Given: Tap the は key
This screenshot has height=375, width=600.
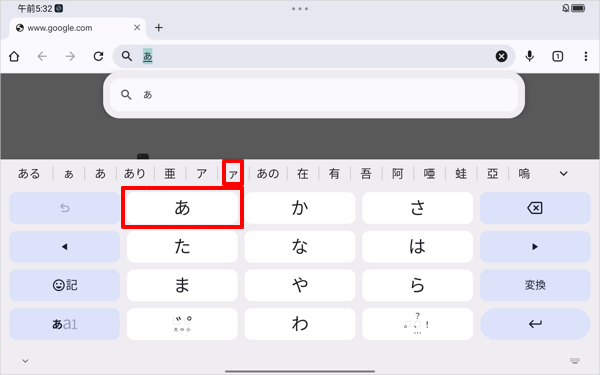Looking at the screenshot, I should (417, 246).
